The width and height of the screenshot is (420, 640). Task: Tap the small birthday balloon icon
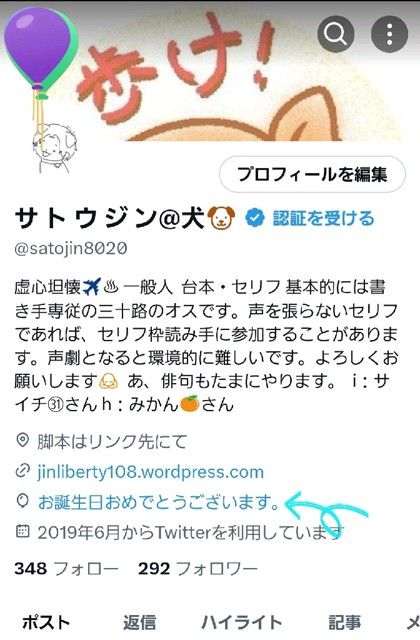click(22, 502)
